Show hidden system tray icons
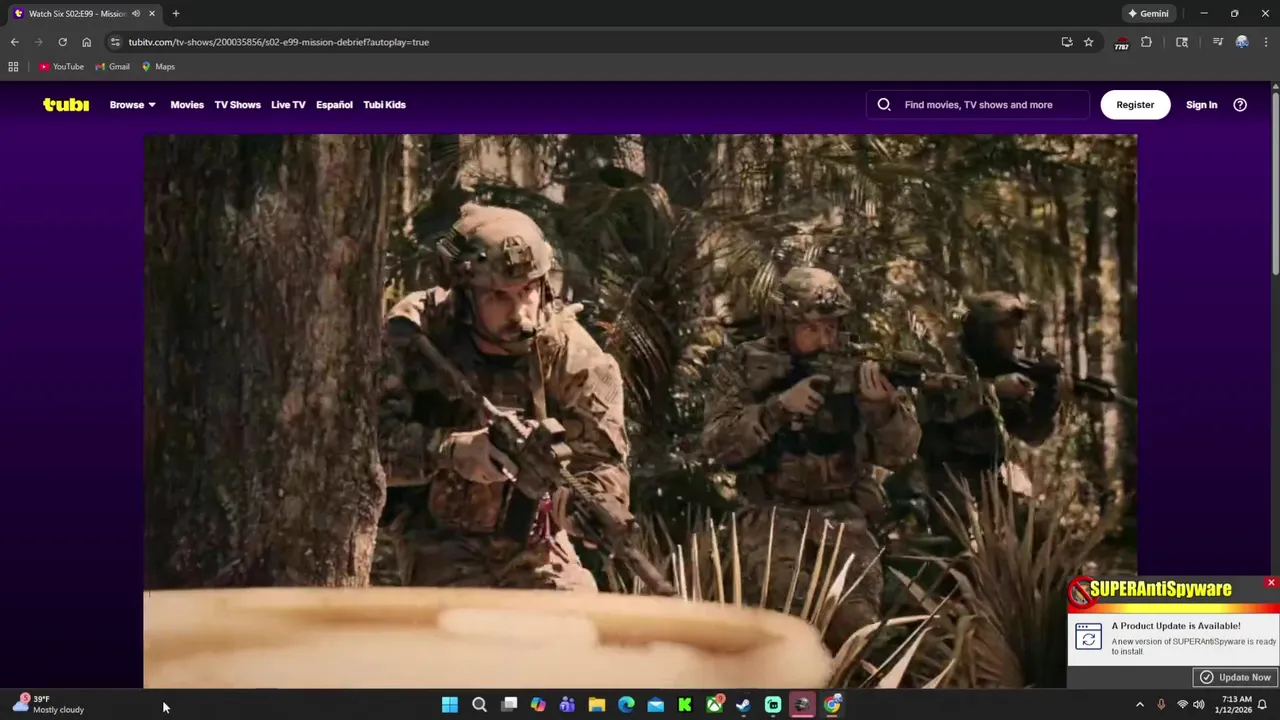Viewport: 1280px width, 720px height. [x=1140, y=705]
